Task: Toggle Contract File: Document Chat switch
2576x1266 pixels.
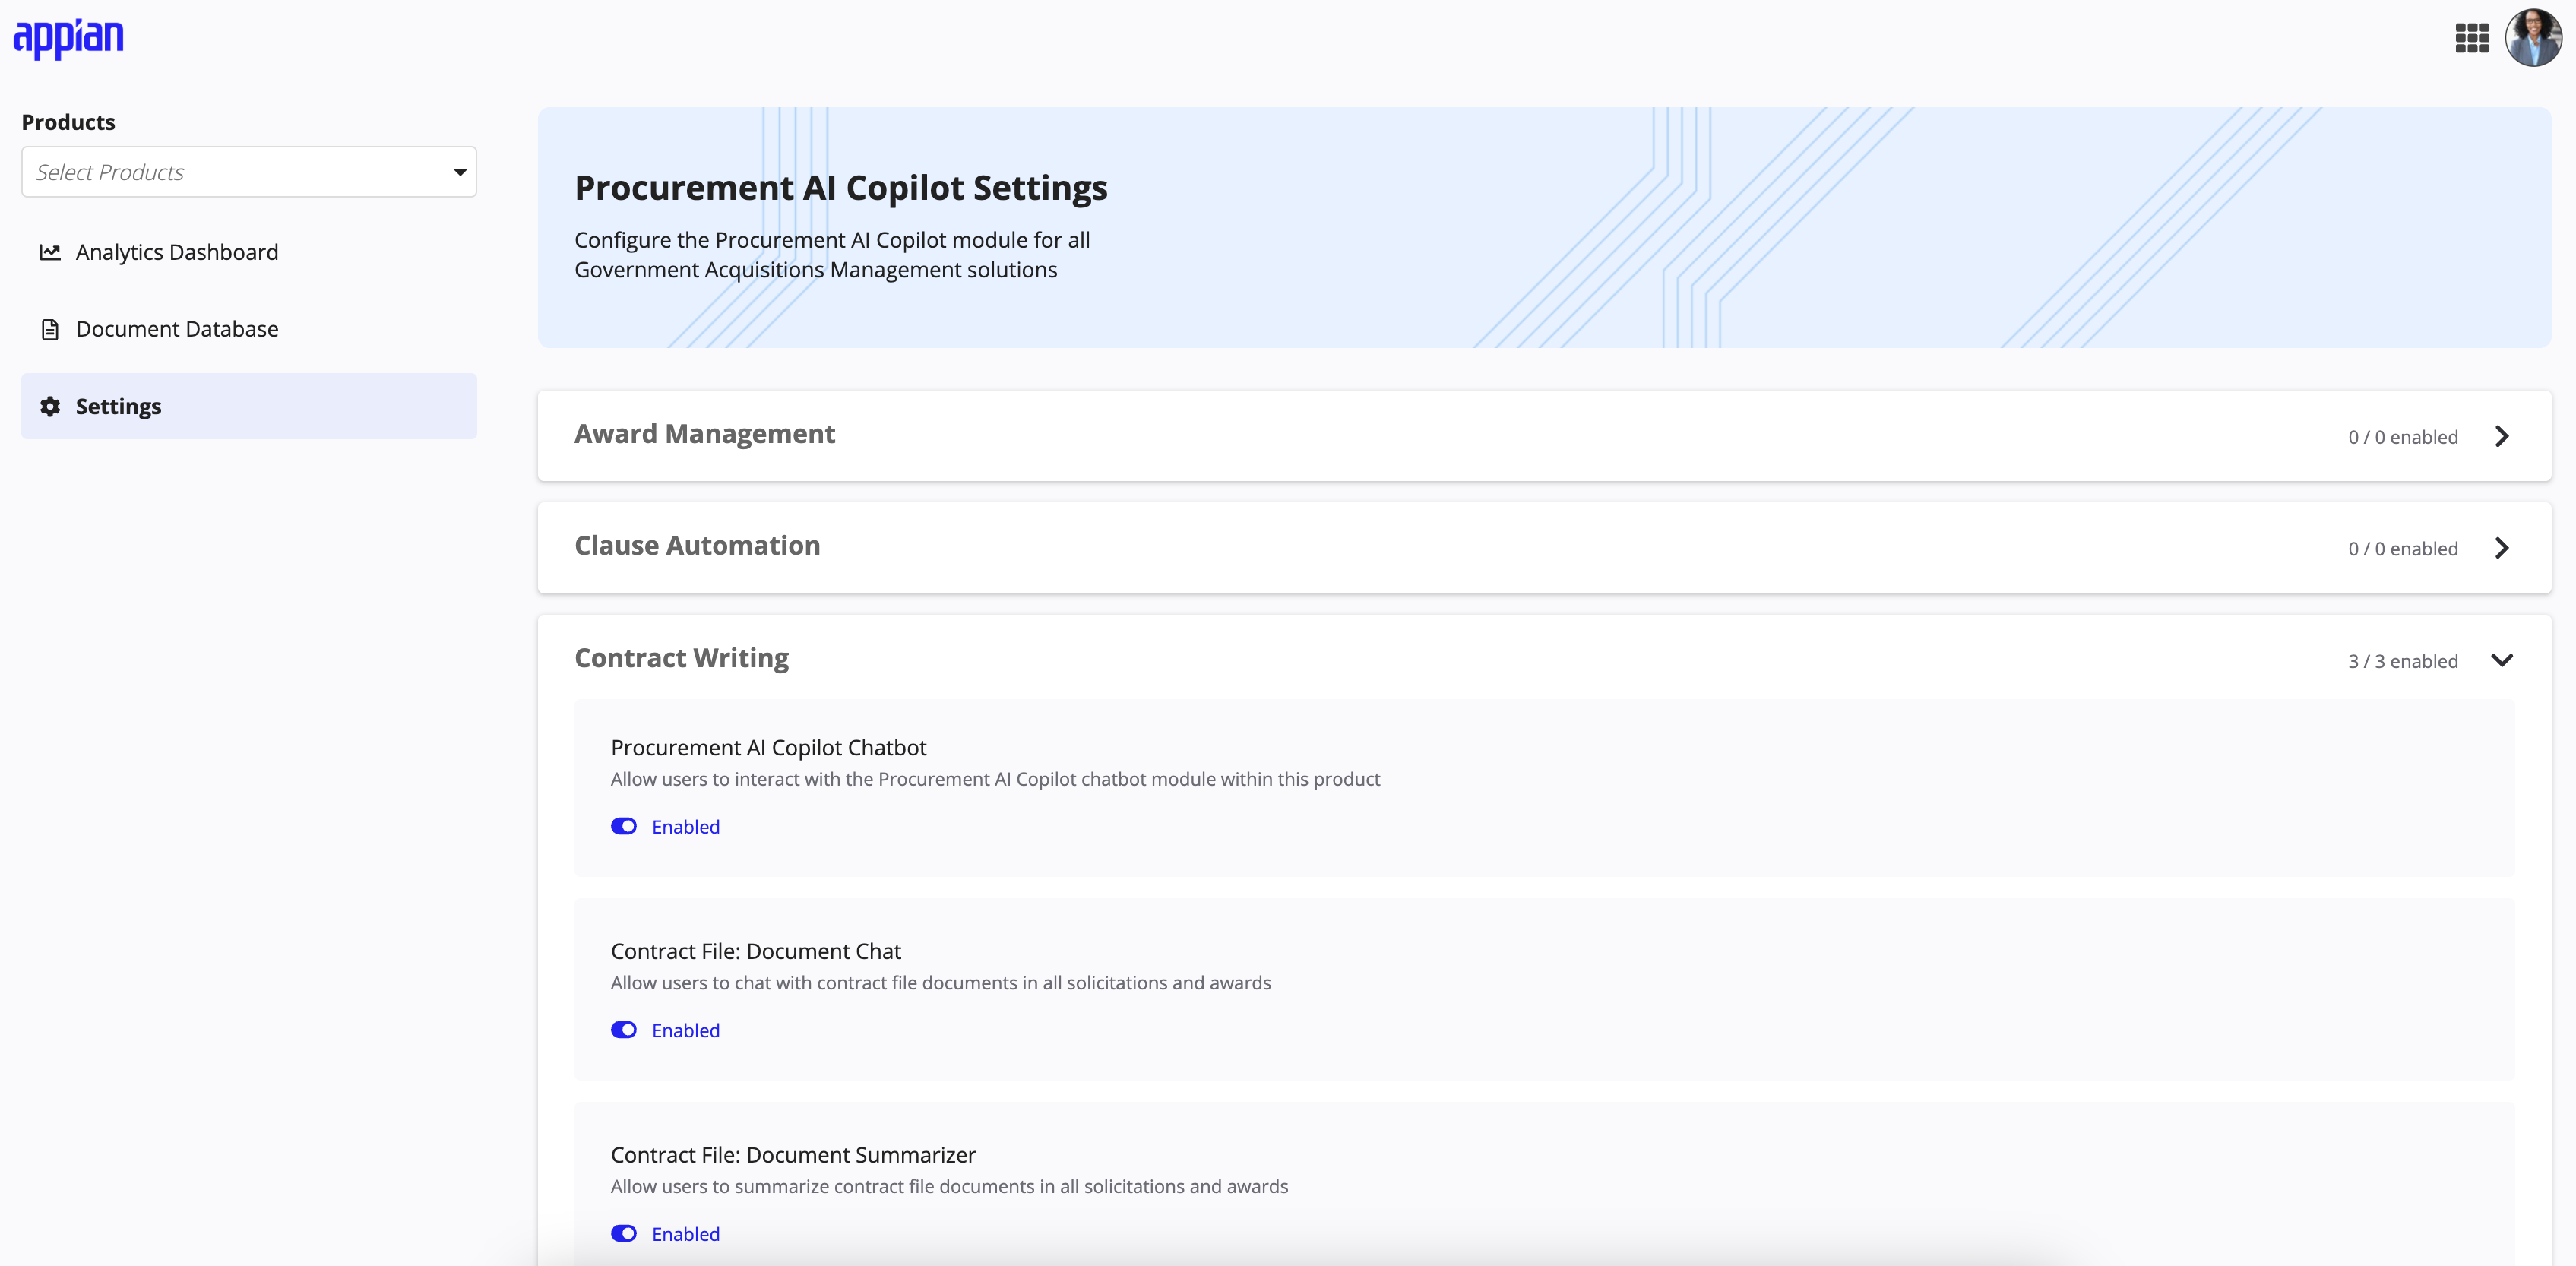Action: point(624,1030)
